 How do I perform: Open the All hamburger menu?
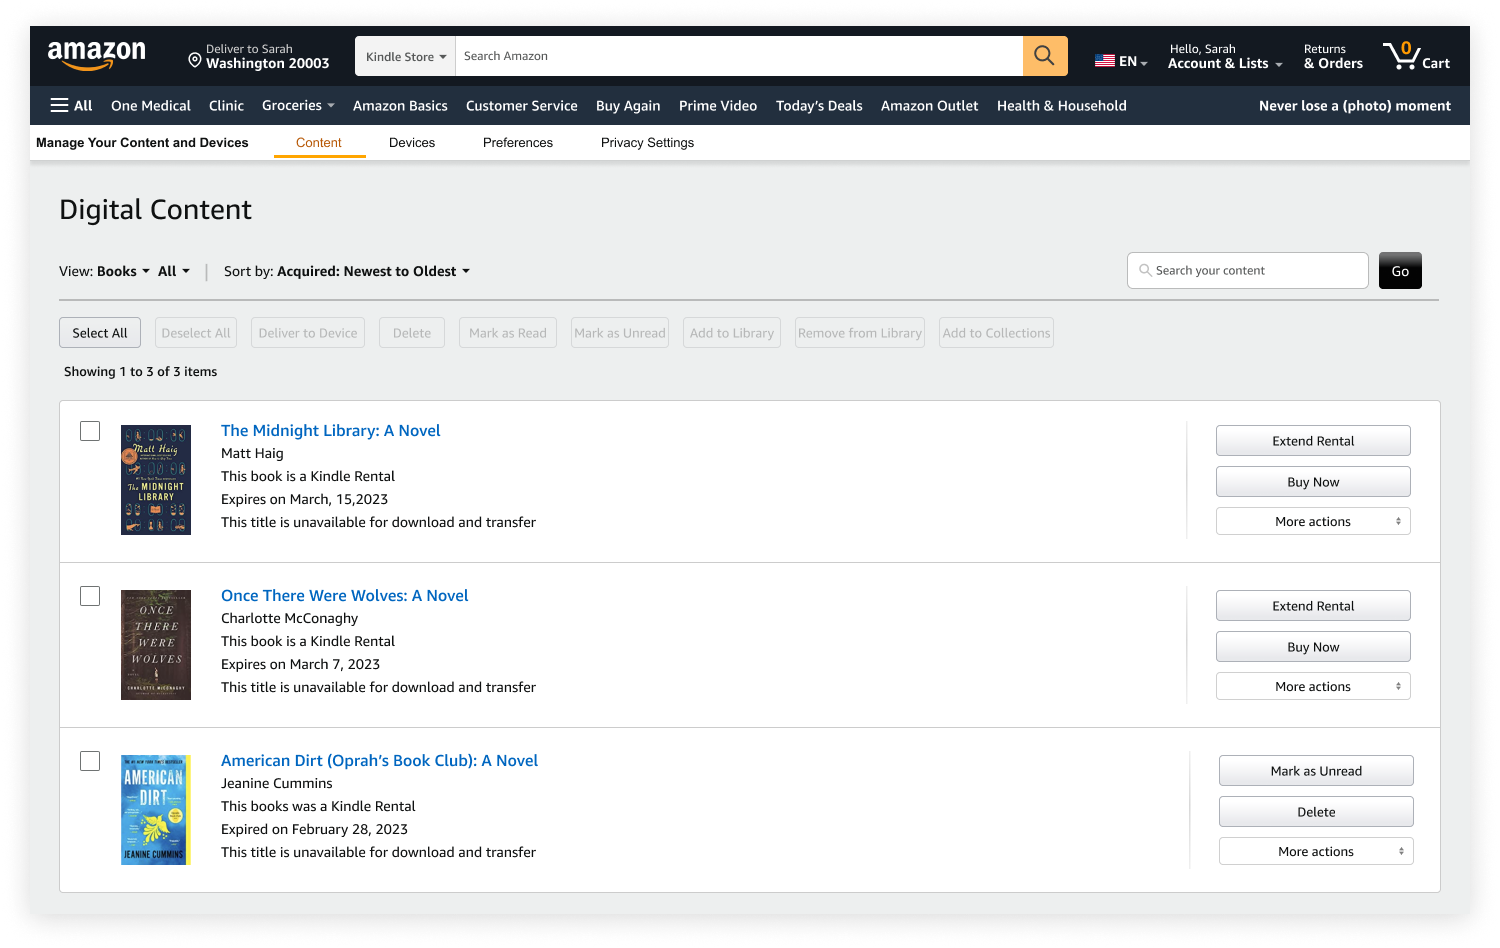(x=71, y=105)
